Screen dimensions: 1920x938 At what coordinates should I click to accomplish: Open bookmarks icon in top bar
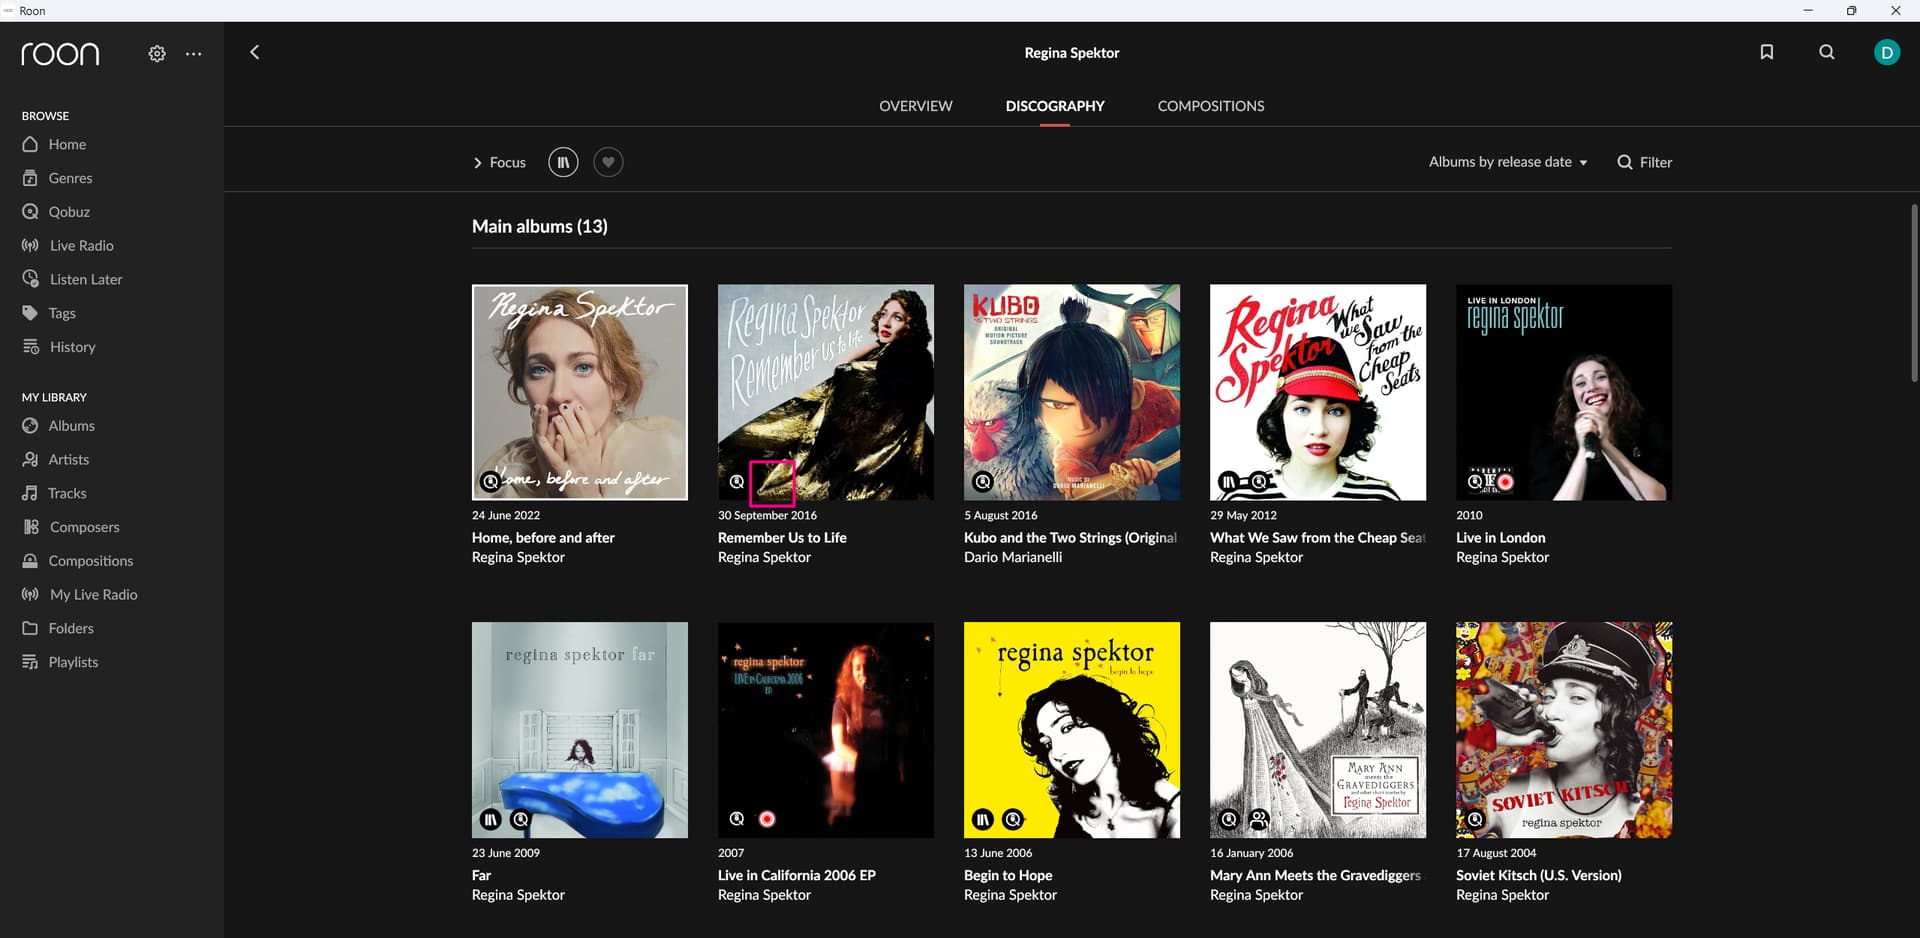pos(1767,52)
